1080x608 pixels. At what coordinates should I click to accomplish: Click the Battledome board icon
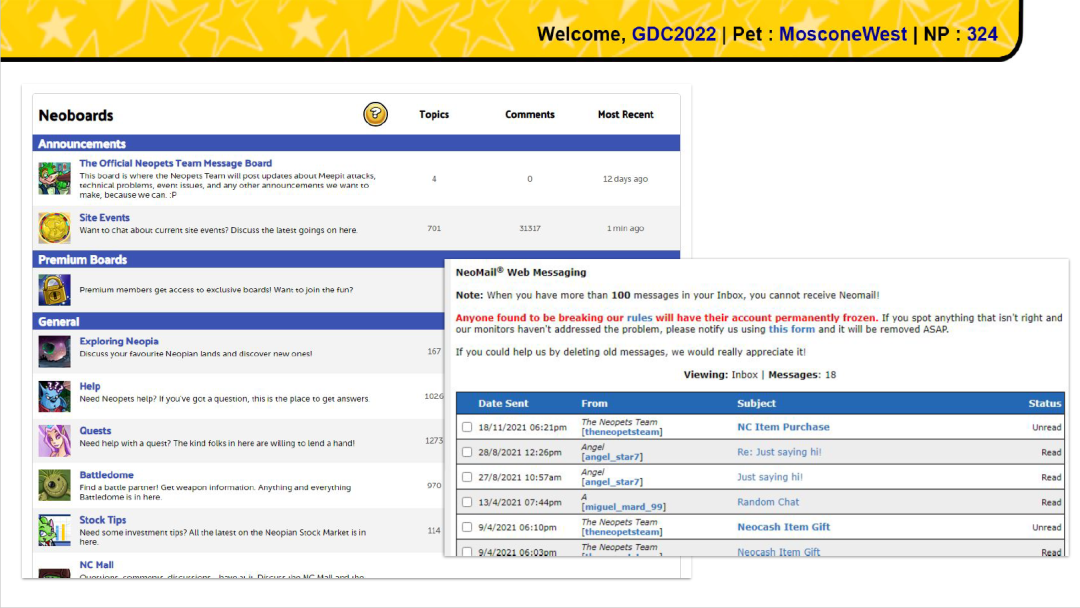pos(54,485)
